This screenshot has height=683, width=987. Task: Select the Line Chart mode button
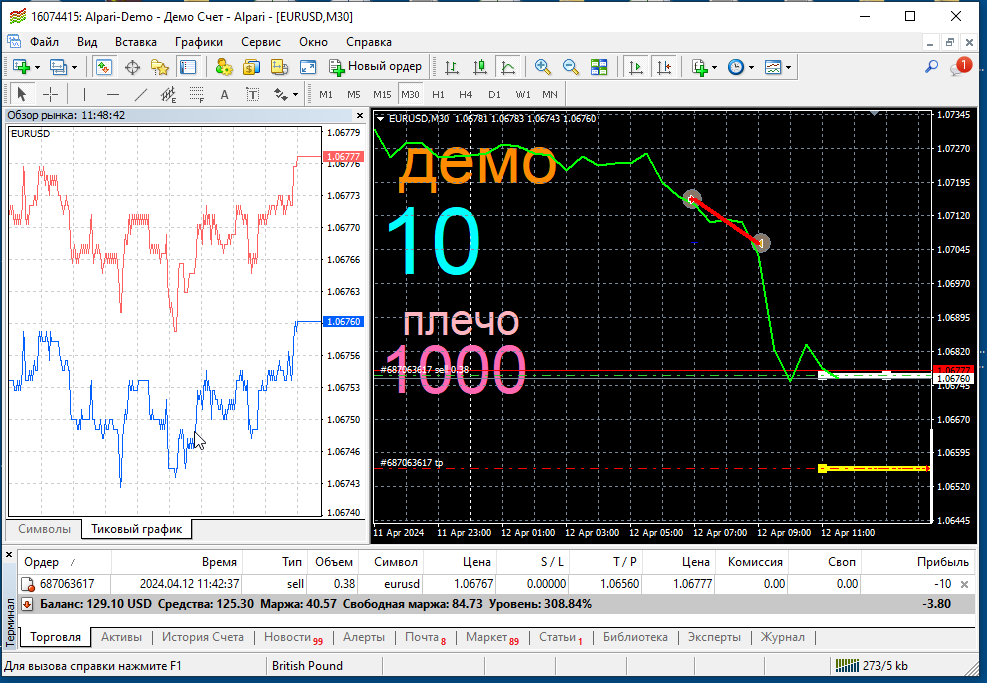click(x=507, y=67)
